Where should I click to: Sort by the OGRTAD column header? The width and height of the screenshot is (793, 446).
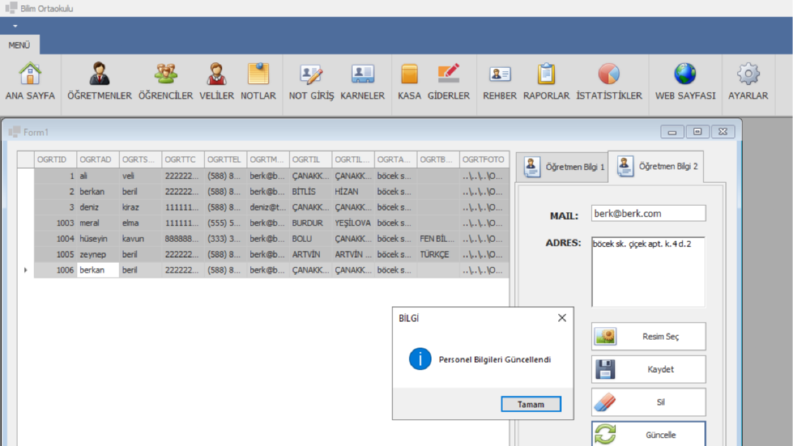point(98,159)
